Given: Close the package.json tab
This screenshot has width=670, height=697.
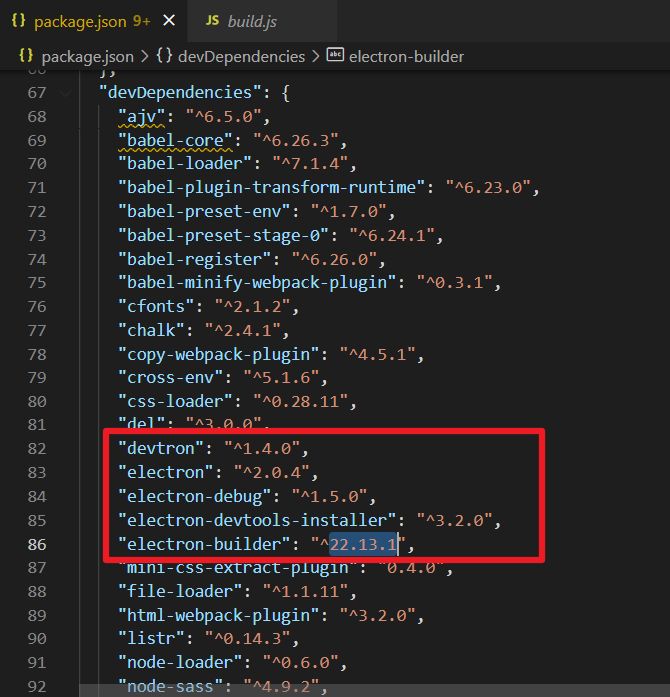Looking at the screenshot, I should [x=169, y=20].
